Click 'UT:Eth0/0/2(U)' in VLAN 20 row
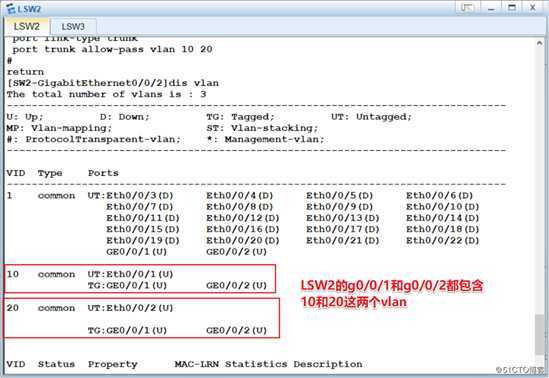 131,308
